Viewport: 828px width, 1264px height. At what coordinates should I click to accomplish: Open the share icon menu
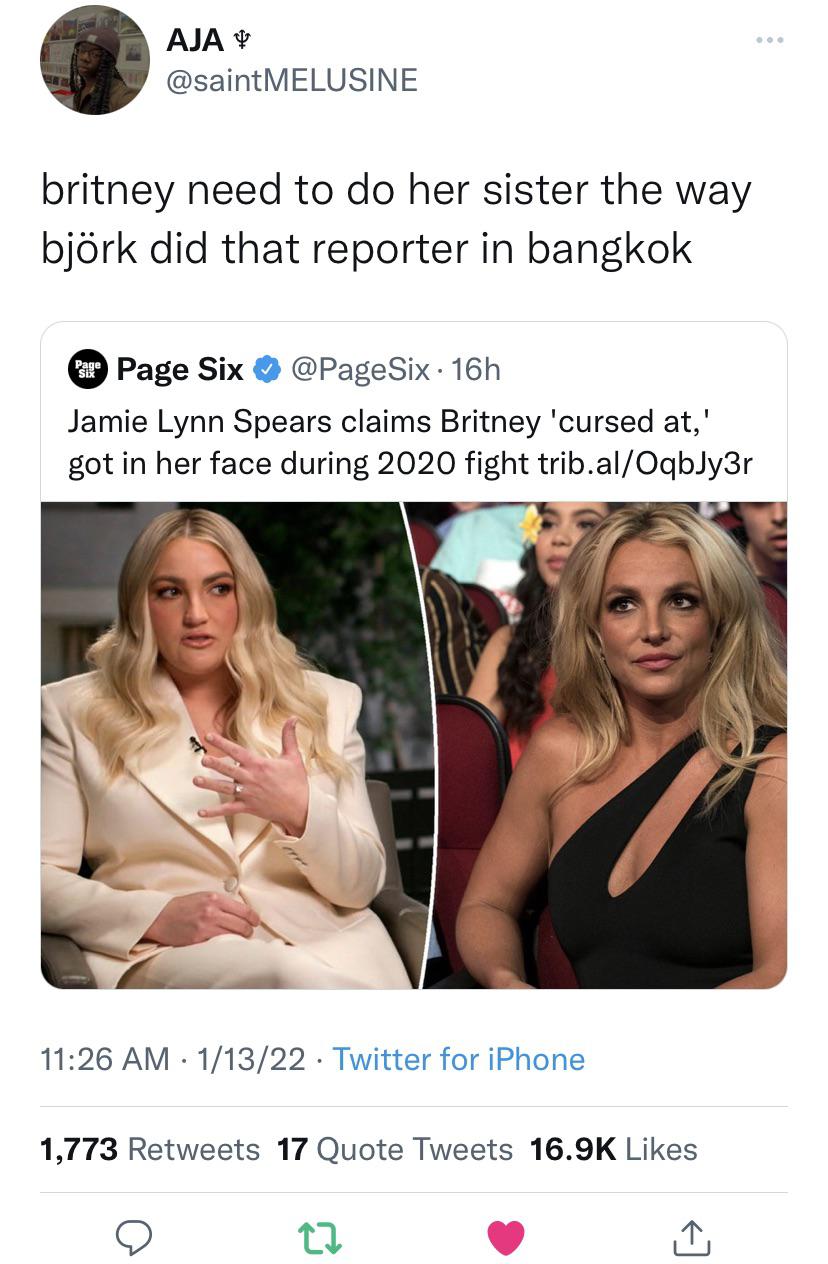tap(691, 1238)
